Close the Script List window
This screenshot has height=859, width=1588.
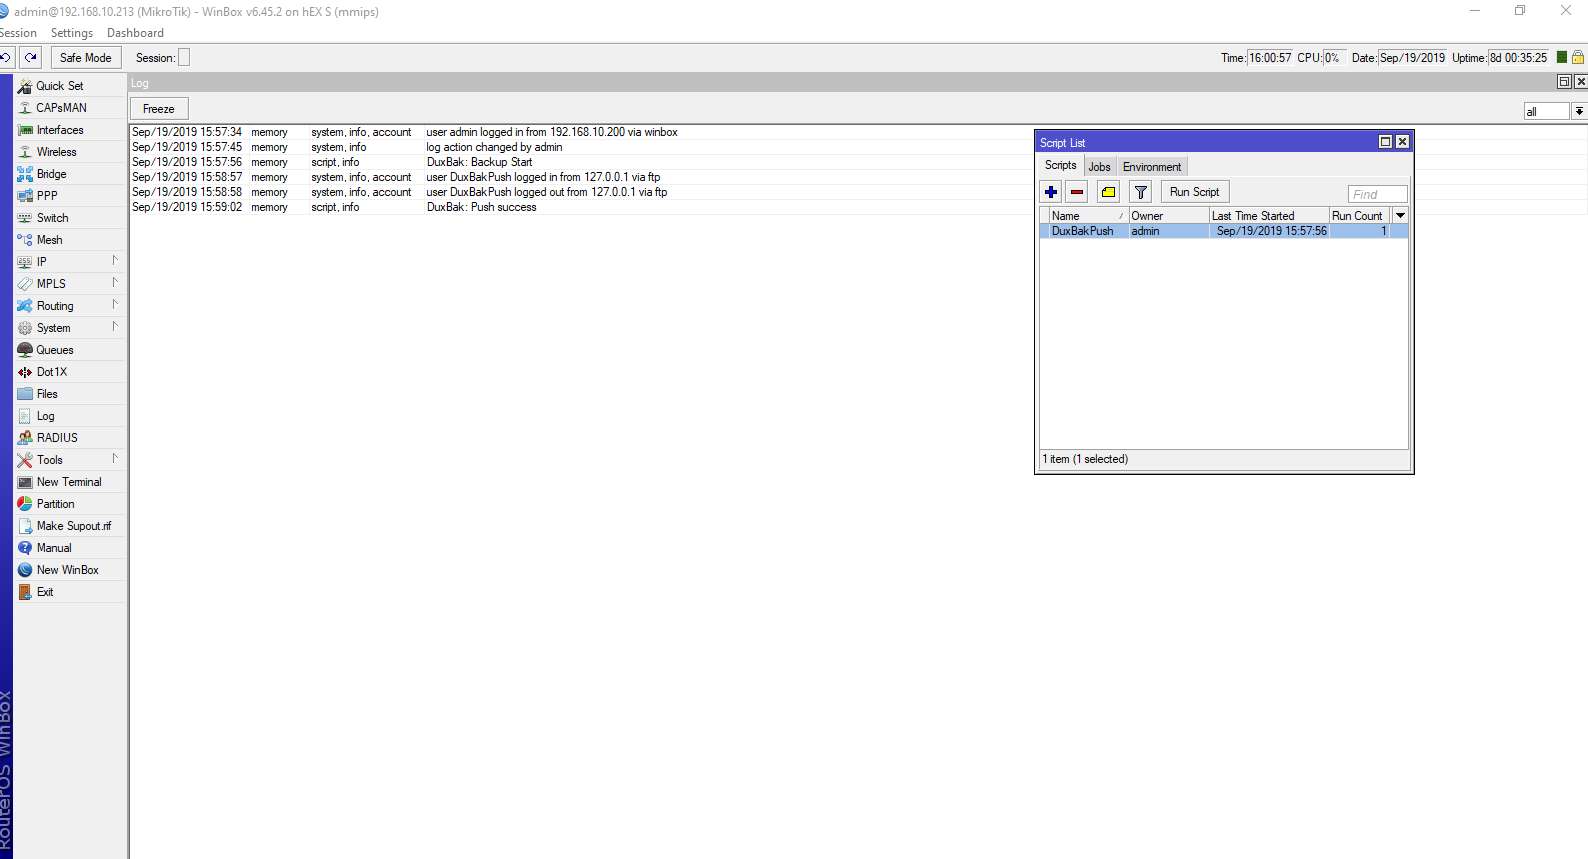(x=1402, y=142)
